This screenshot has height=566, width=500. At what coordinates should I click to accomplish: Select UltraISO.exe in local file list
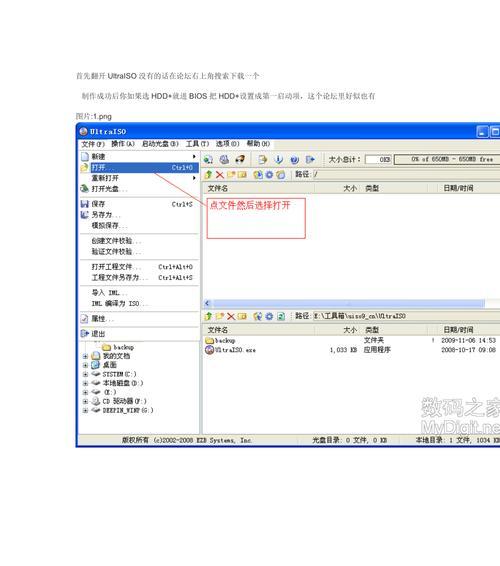(x=230, y=350)
